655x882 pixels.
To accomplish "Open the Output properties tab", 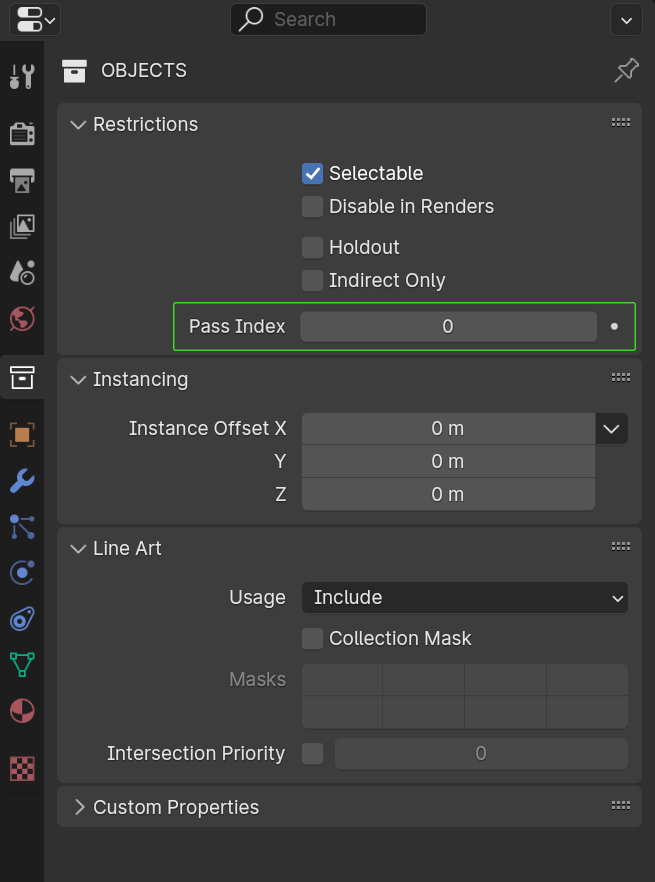I will tap(23, 180).
